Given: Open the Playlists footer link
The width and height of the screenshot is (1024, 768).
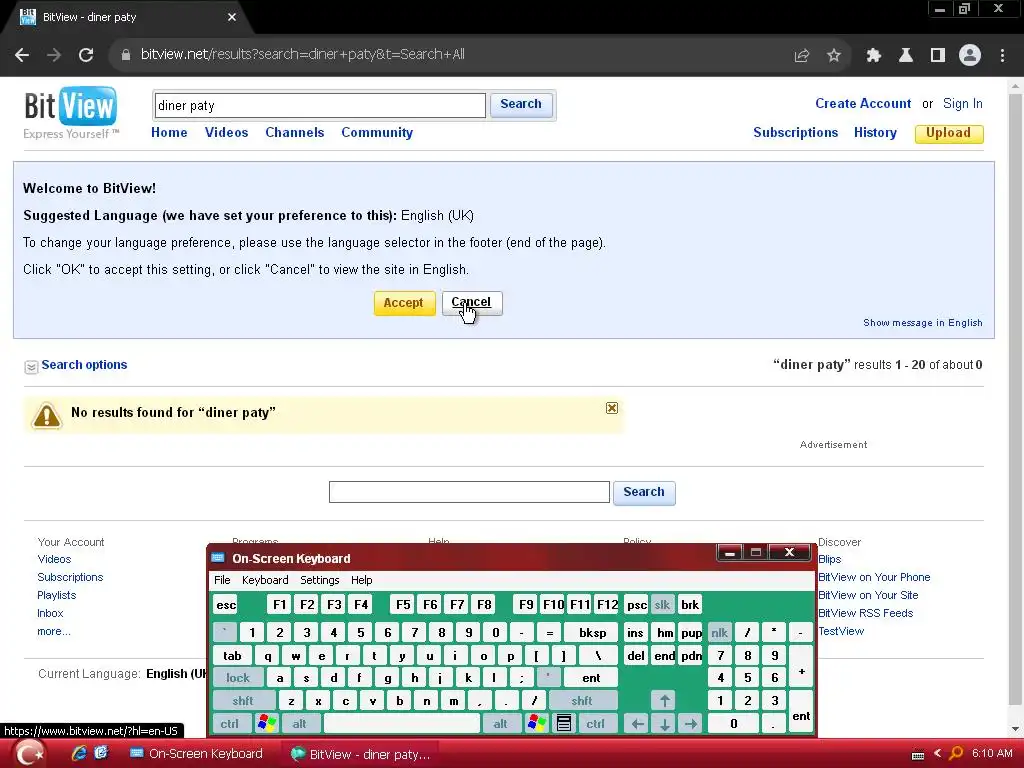Looking at the screenshot, I should (57, 595).
